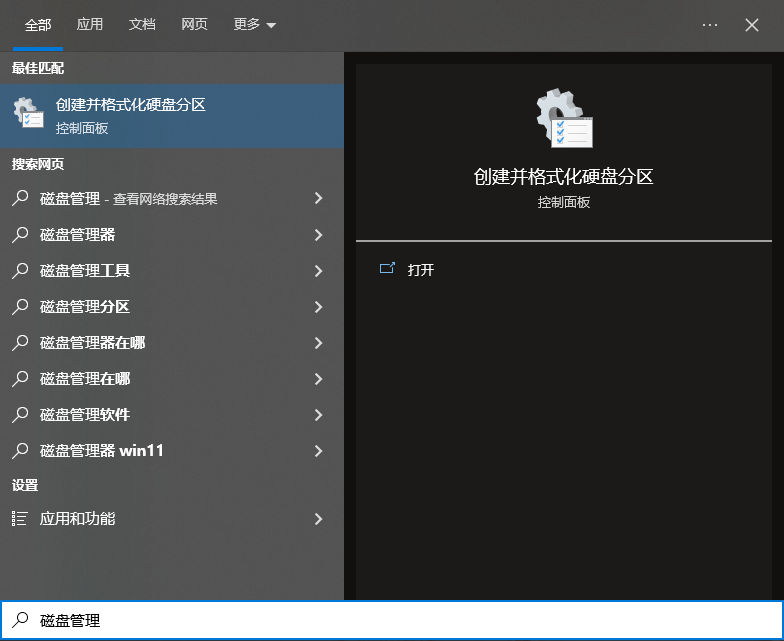This screenshot has width=784, height=641.
Task: Click search icon beside 磁盘管理器 win11
Action: [20, 450]
